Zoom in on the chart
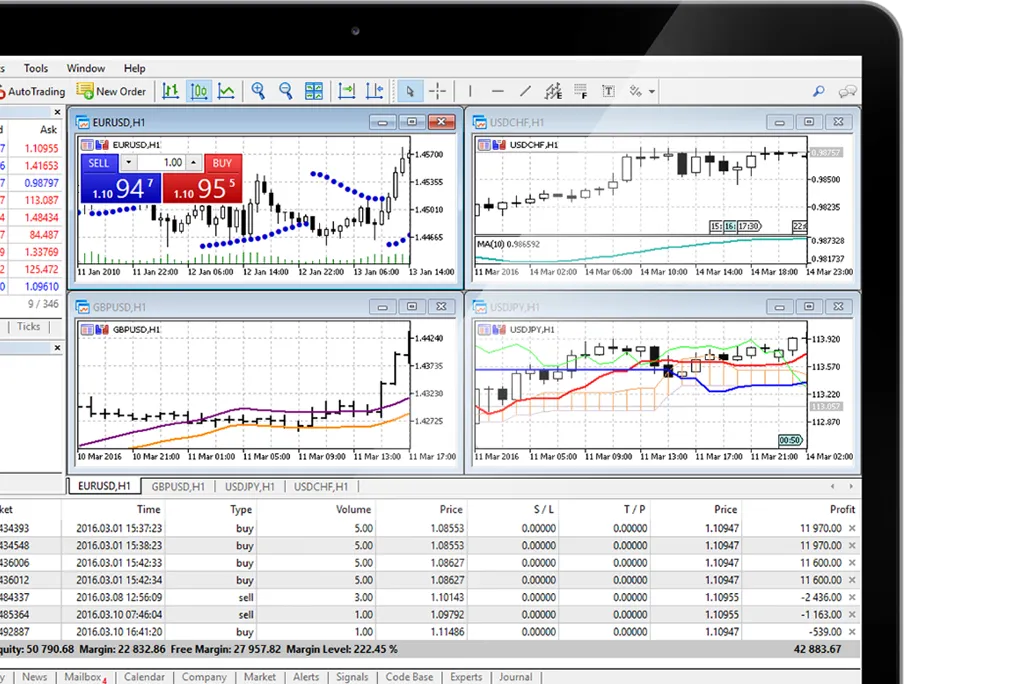Screen dimensions: 1026x684 258,92
